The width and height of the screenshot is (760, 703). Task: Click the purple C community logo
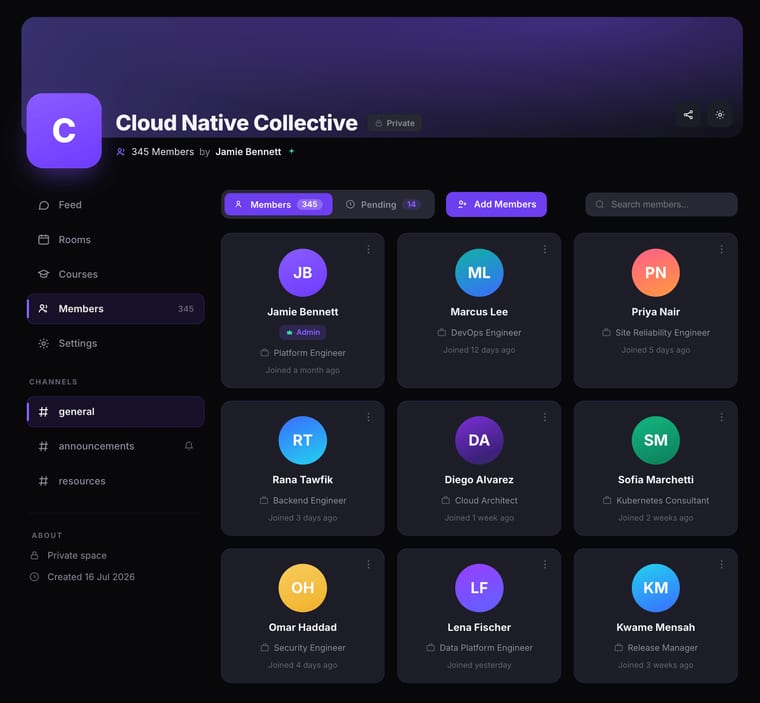coord(64,130)
